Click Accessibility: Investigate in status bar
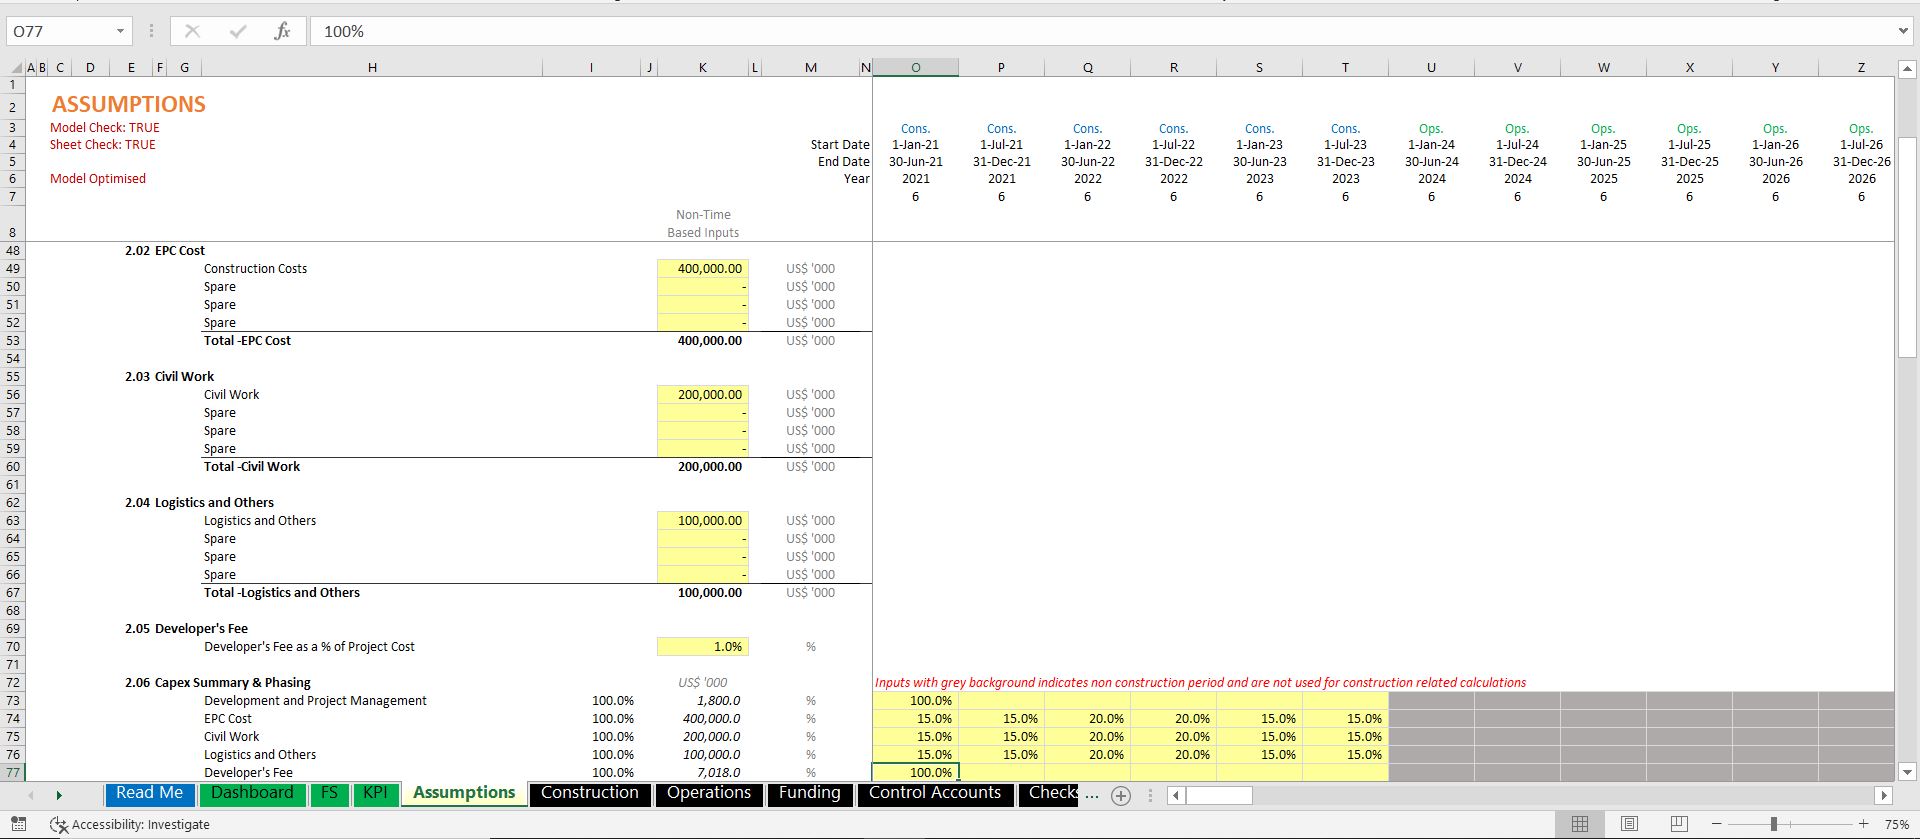This screenshot has width=1920, height=839. [x=131, y=825]
